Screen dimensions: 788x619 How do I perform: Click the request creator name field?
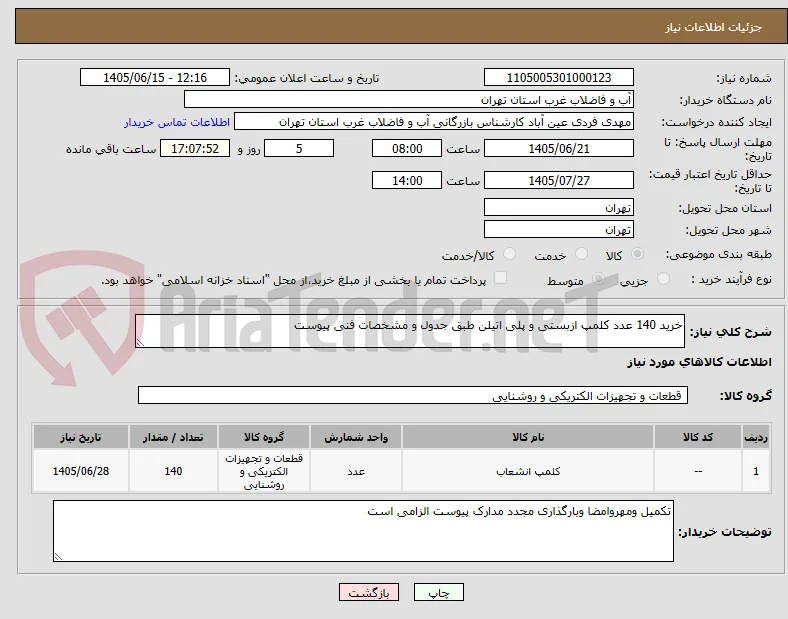(434, 122)
